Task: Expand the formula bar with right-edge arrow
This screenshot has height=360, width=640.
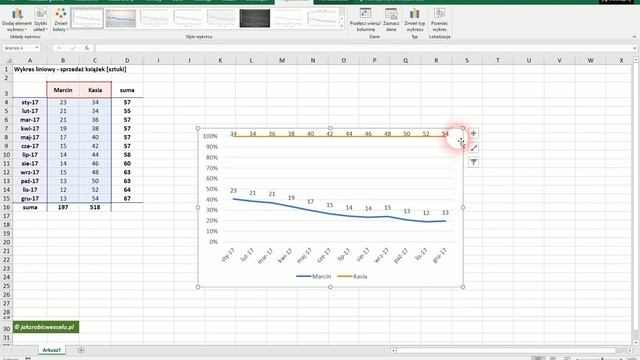Action: 634,48
